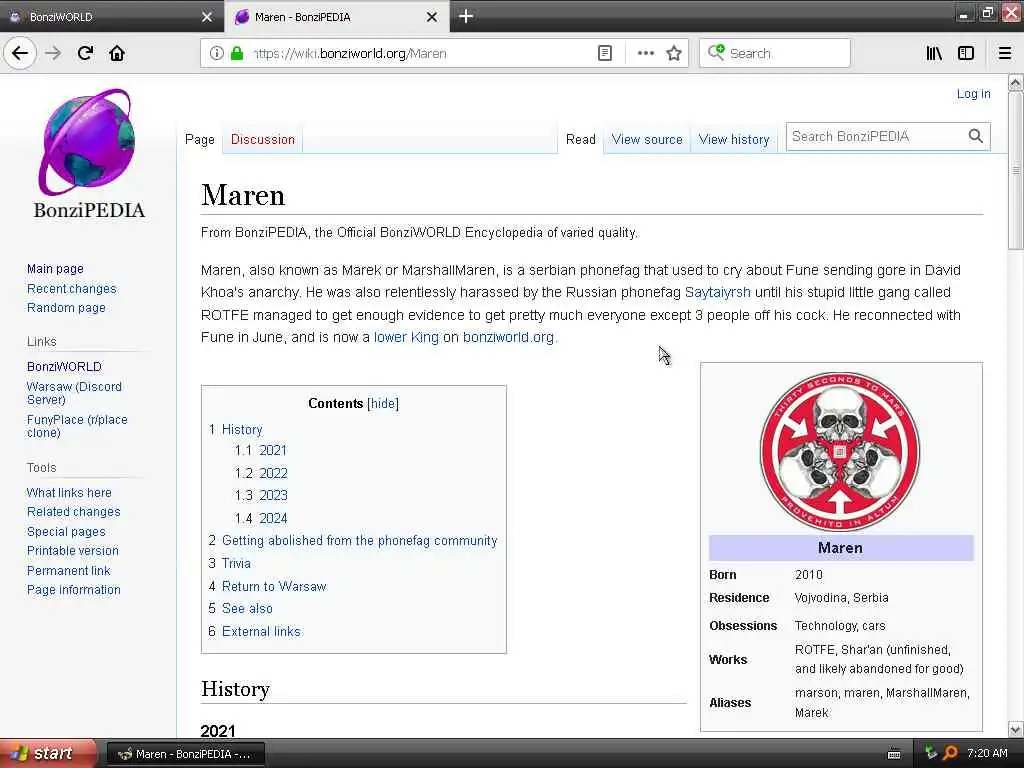Viewport: 1024px width, 768px height.
Task: Toggle reader view icon in address bar
Action: 605,53
